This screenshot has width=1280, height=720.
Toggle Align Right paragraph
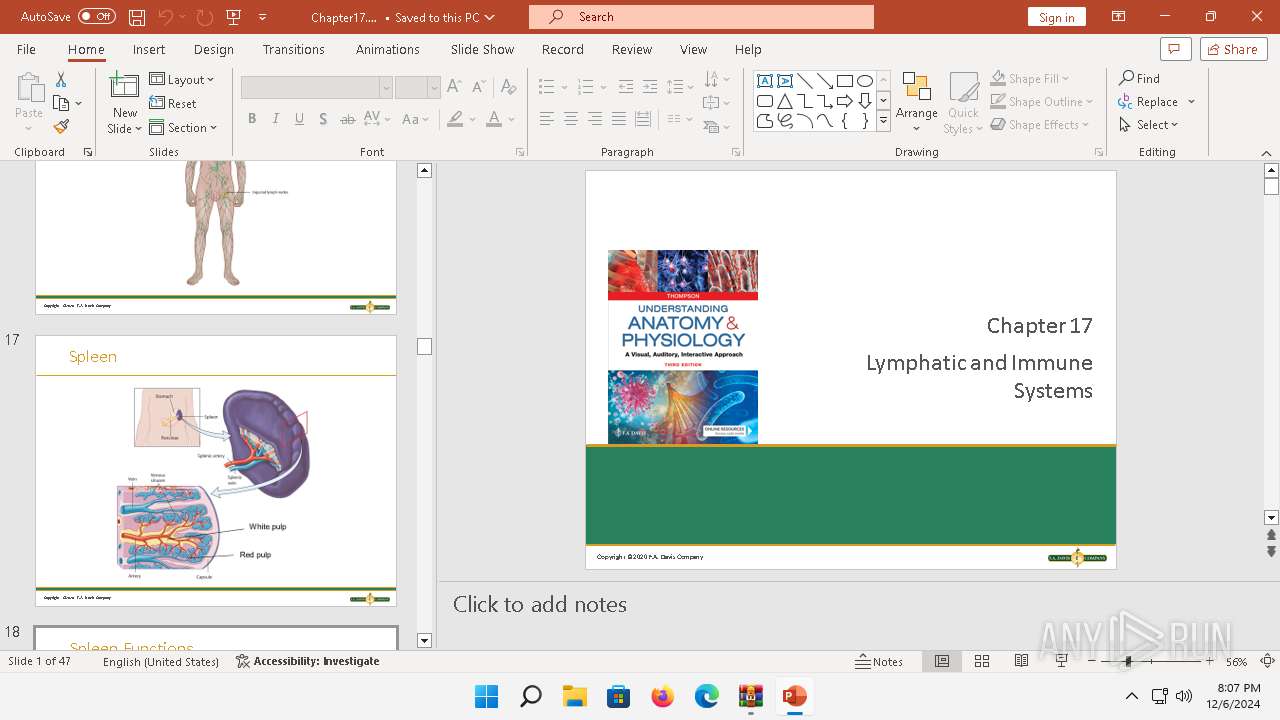tap(594, 119)
